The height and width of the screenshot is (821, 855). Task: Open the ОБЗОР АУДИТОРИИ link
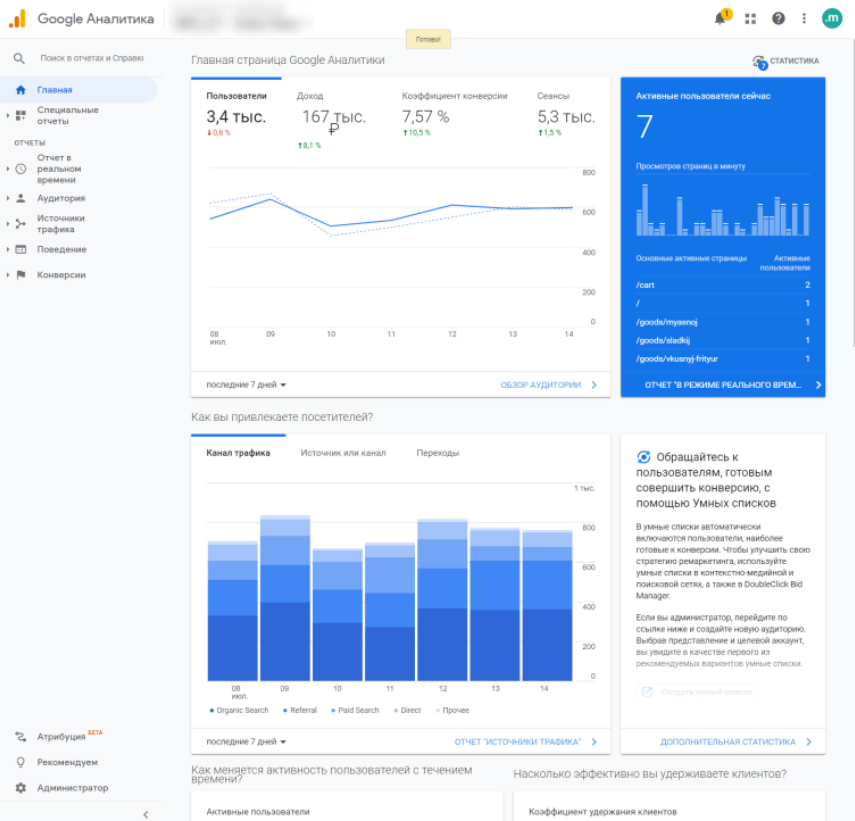(541, 385)
